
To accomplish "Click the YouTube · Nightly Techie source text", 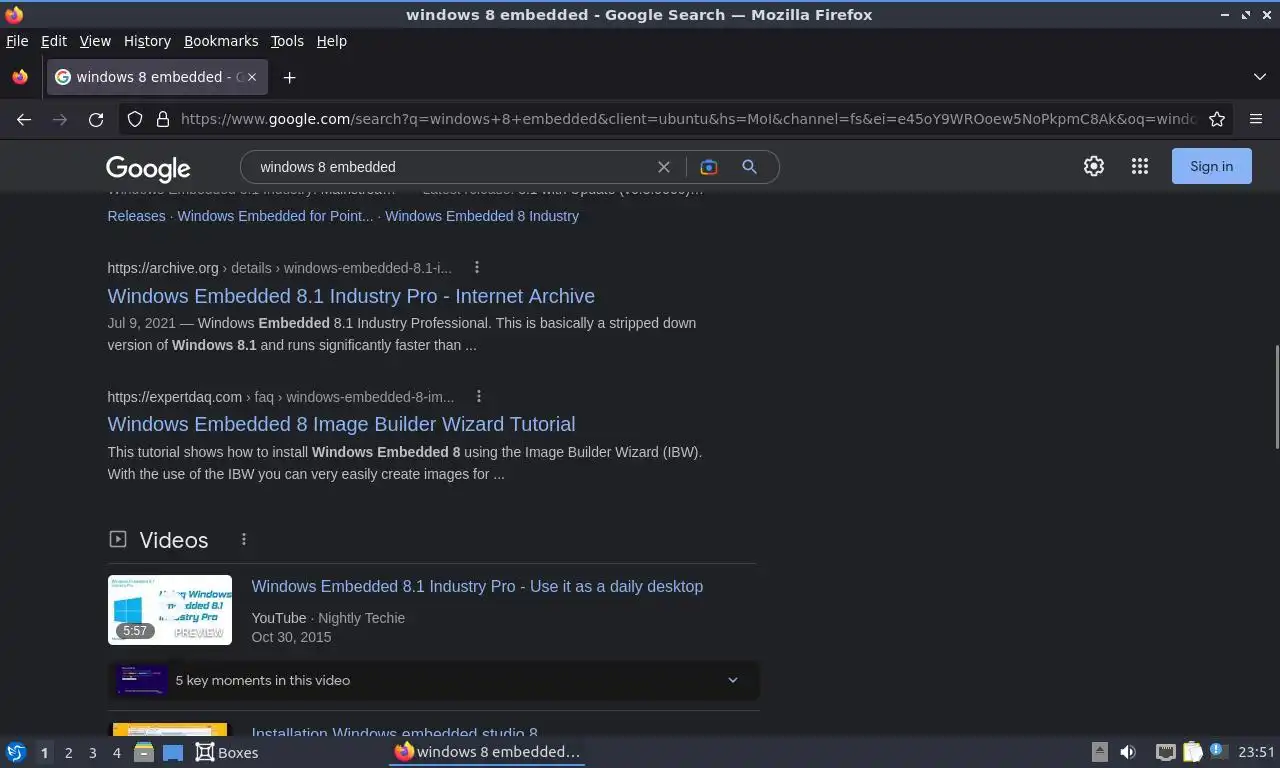I will click(x=328, y=618).
